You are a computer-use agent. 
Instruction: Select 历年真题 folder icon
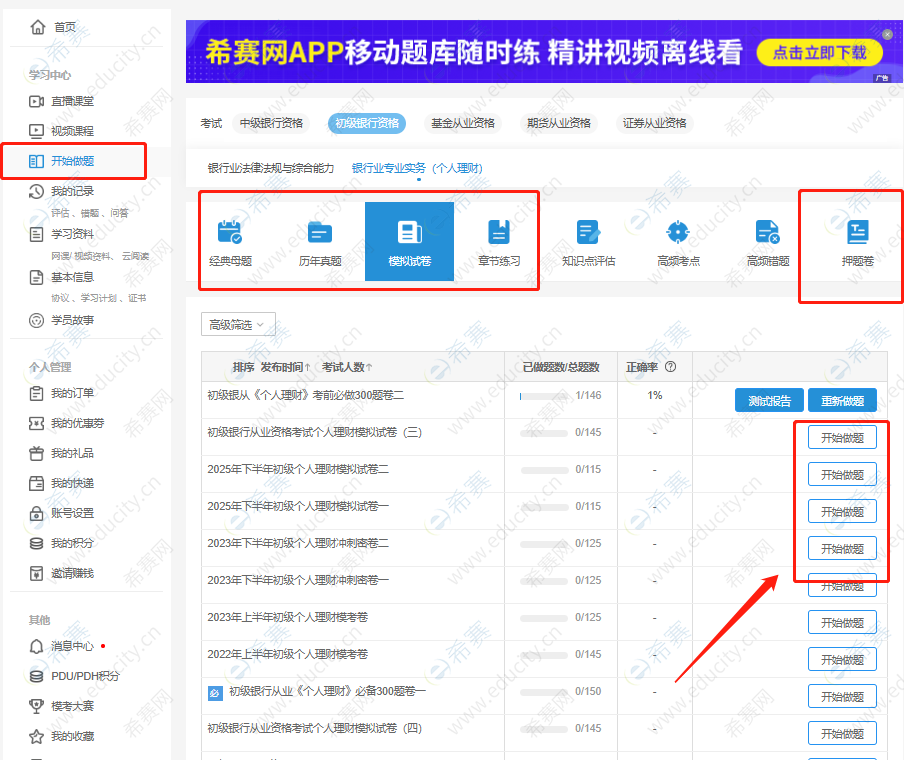(320, 232)
